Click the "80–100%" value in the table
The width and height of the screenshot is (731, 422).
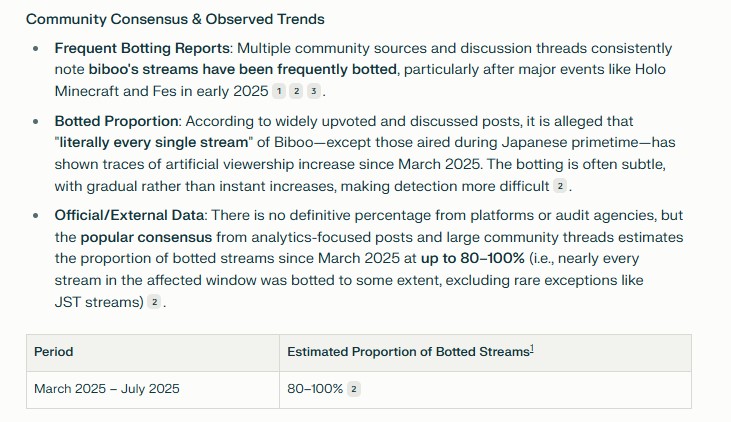pyautogui.click(x=314, y=389)
